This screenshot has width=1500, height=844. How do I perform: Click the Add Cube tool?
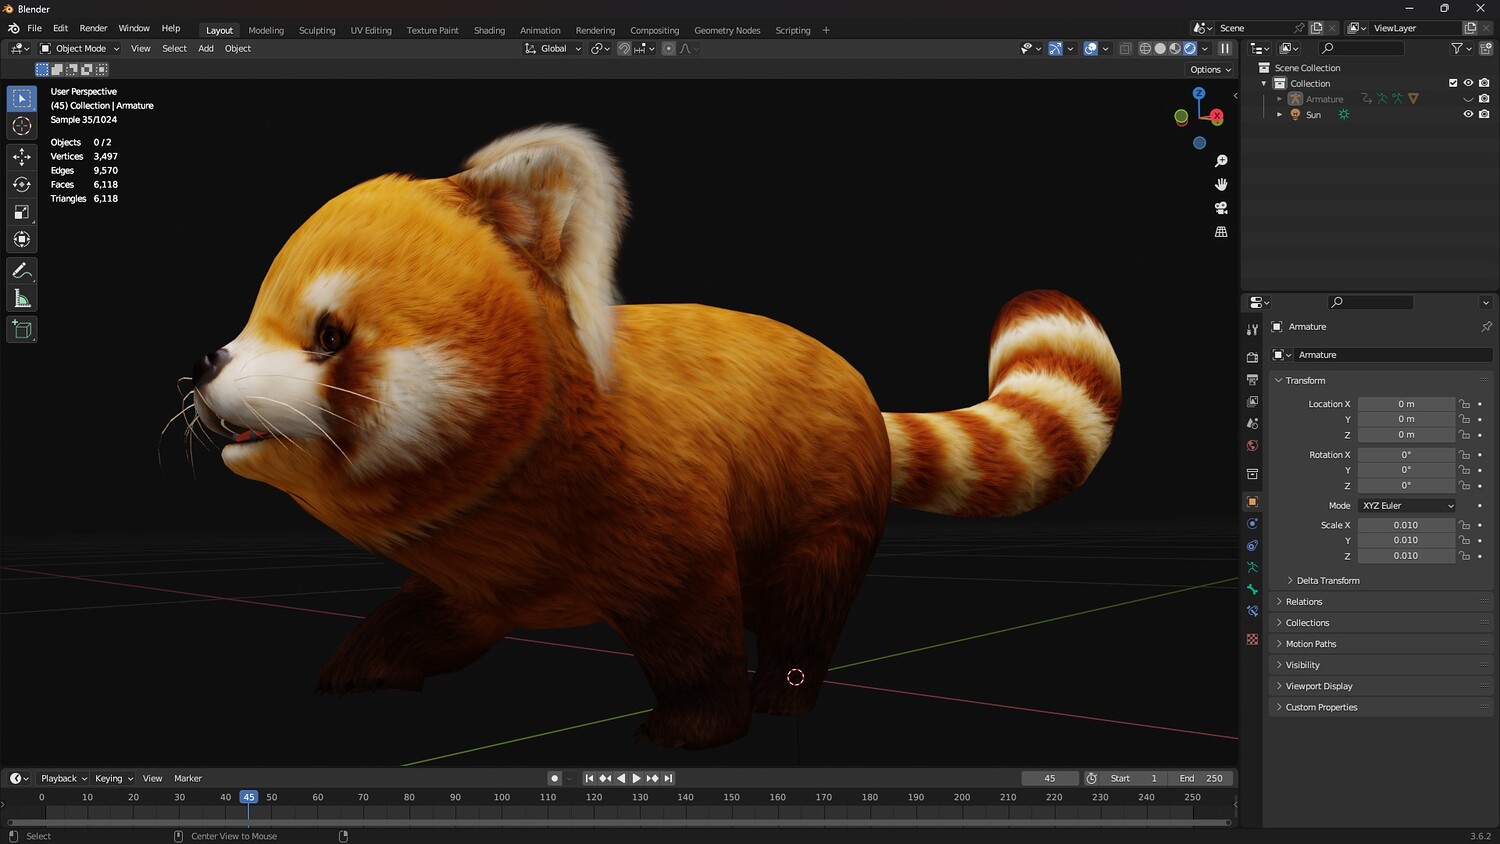point(22,330)
